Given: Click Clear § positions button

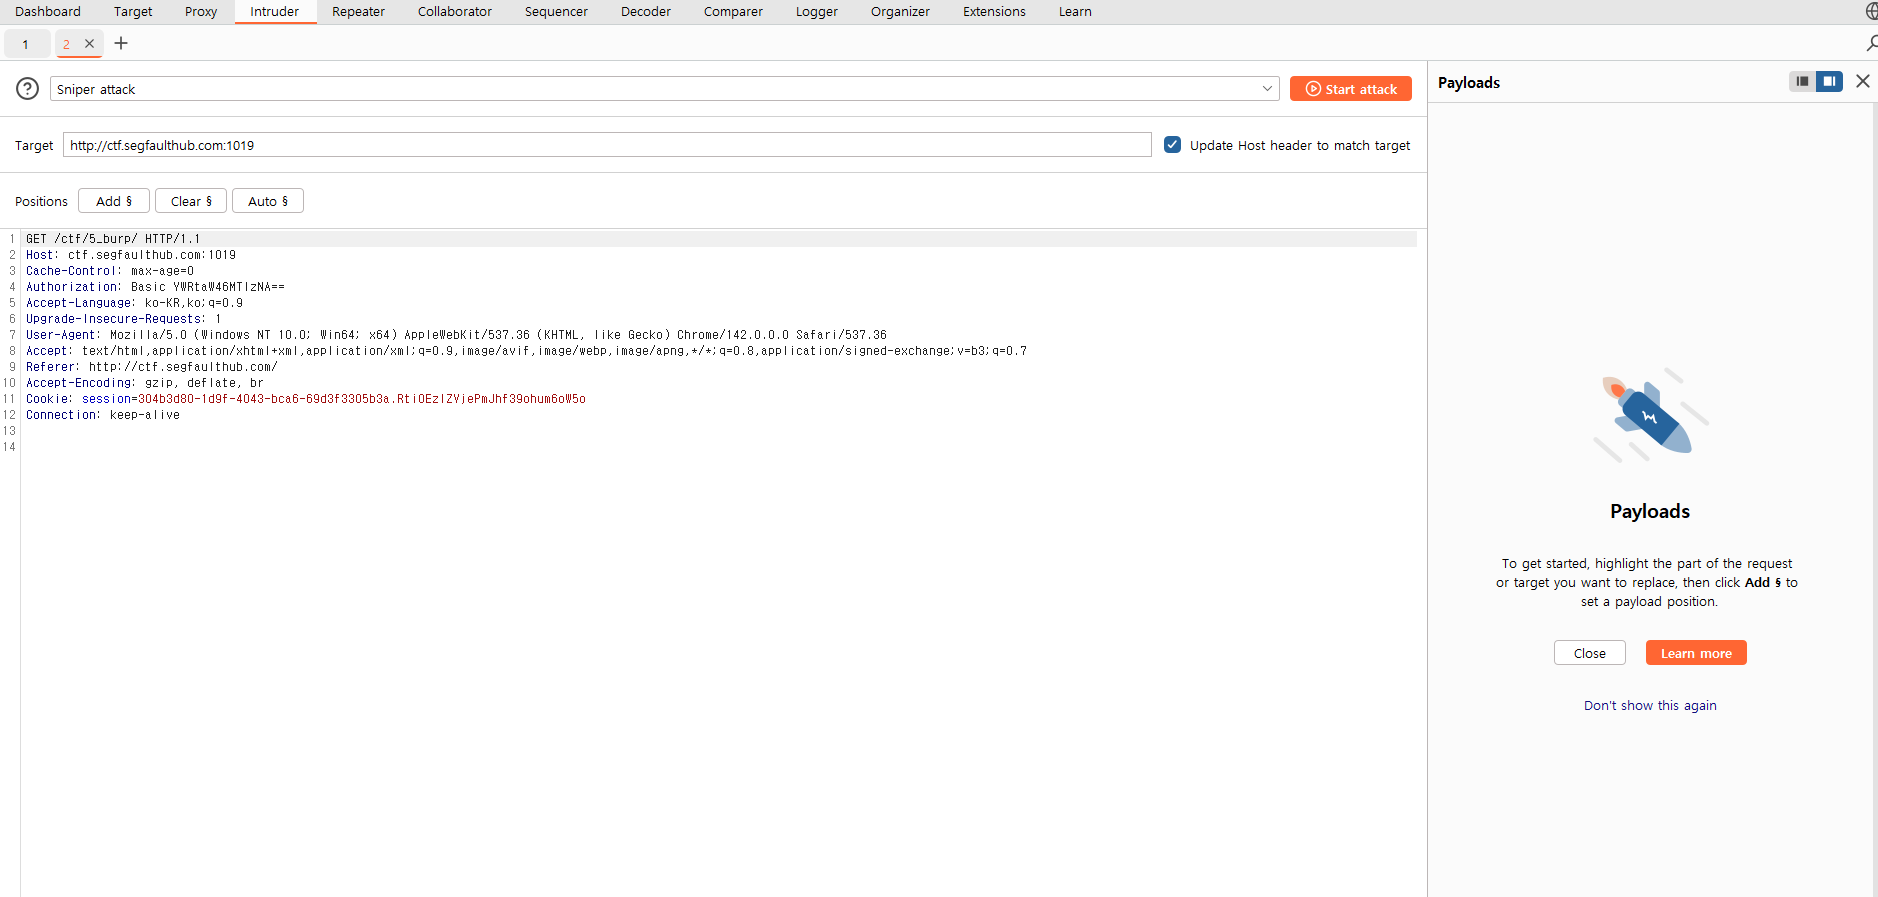Looking at the screenshot, I should [191, 201].
